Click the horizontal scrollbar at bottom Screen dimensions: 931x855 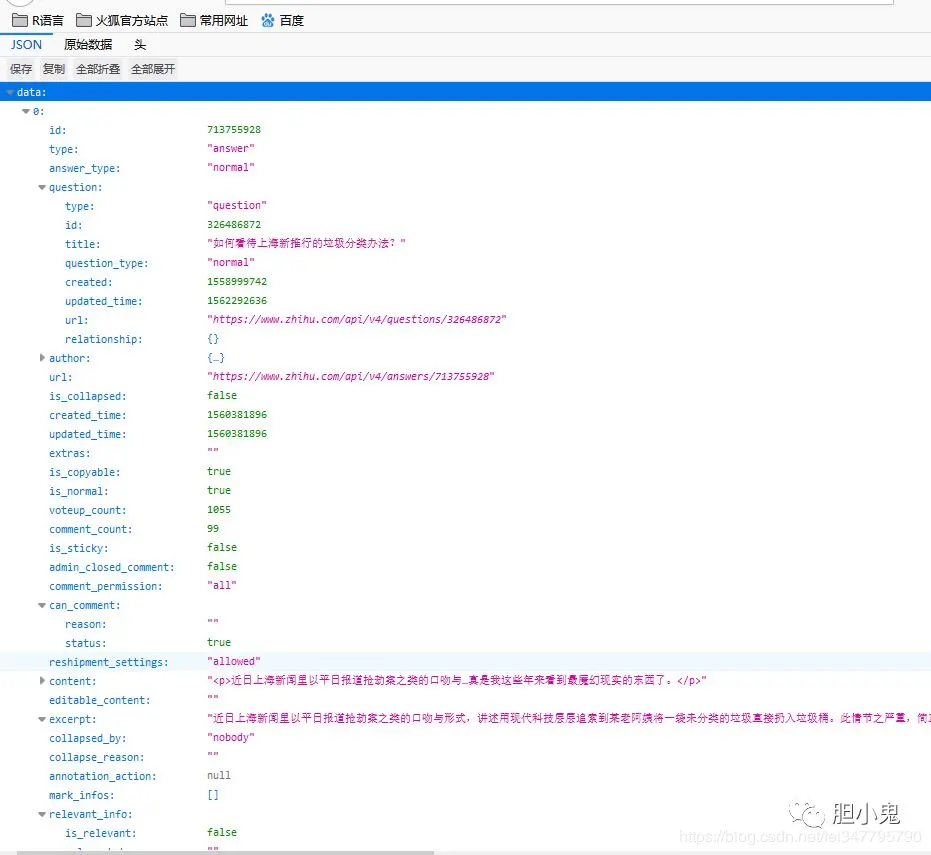pyautogui.click(x=226, y=853)
